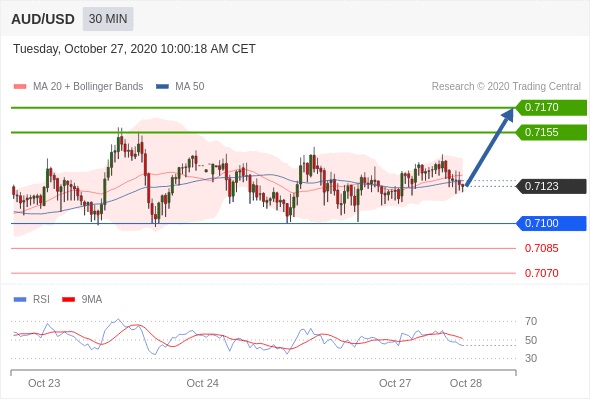
Task: Select the 0.7123 current price tag
Action: pos(551,186)
